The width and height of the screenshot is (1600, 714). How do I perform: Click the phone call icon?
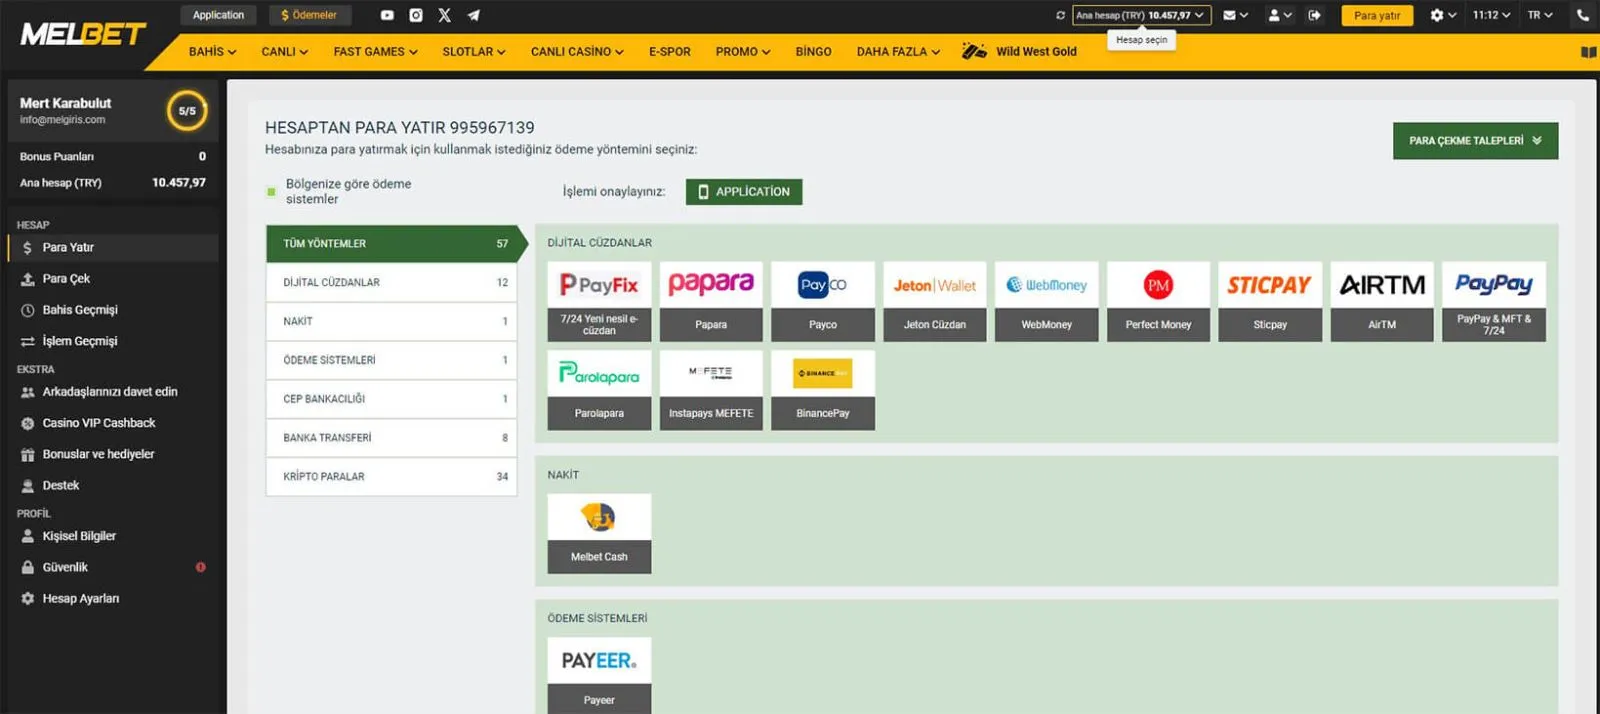[x=1582, y=15]
